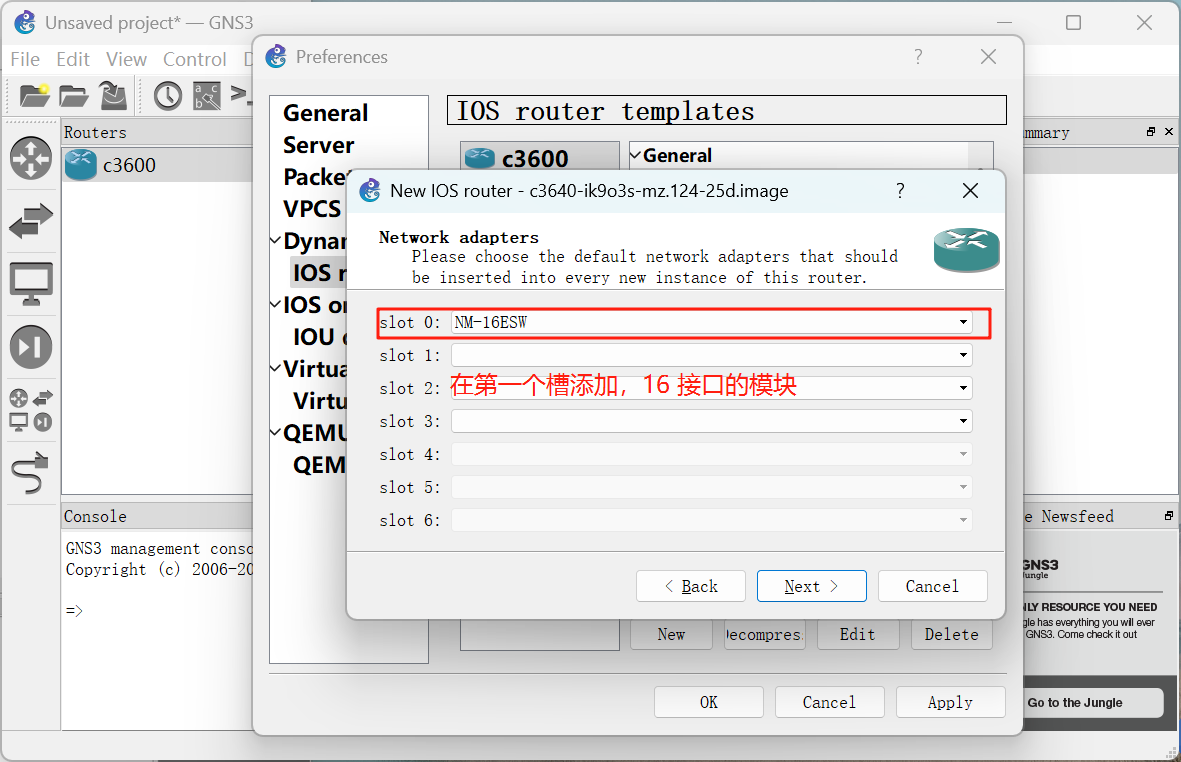Click Go to the Jungle button
Viewport: 1181px width, 762px height.
point(1092,703)
